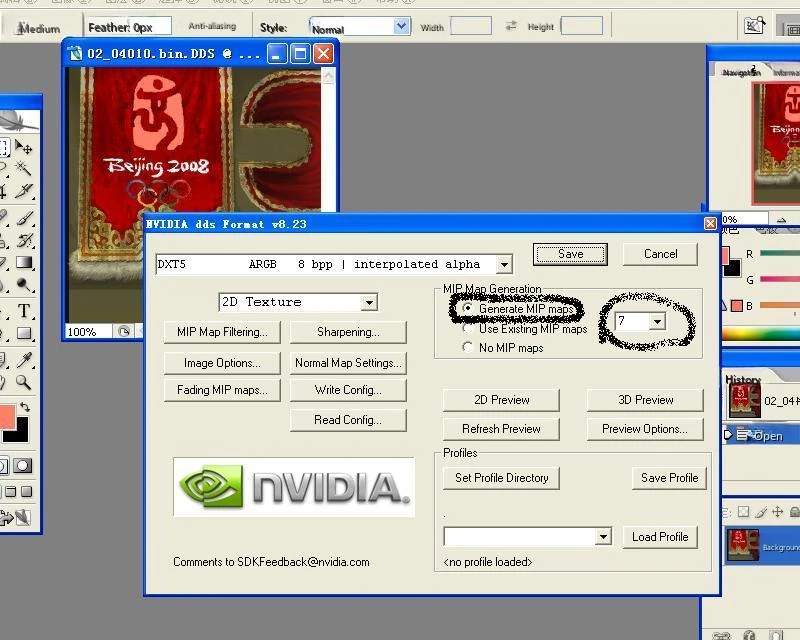Image resolution: width=800 pixels, height=640 pixels.
Task: Switch to Quick Mask mode icon
Action: (22, 465)
